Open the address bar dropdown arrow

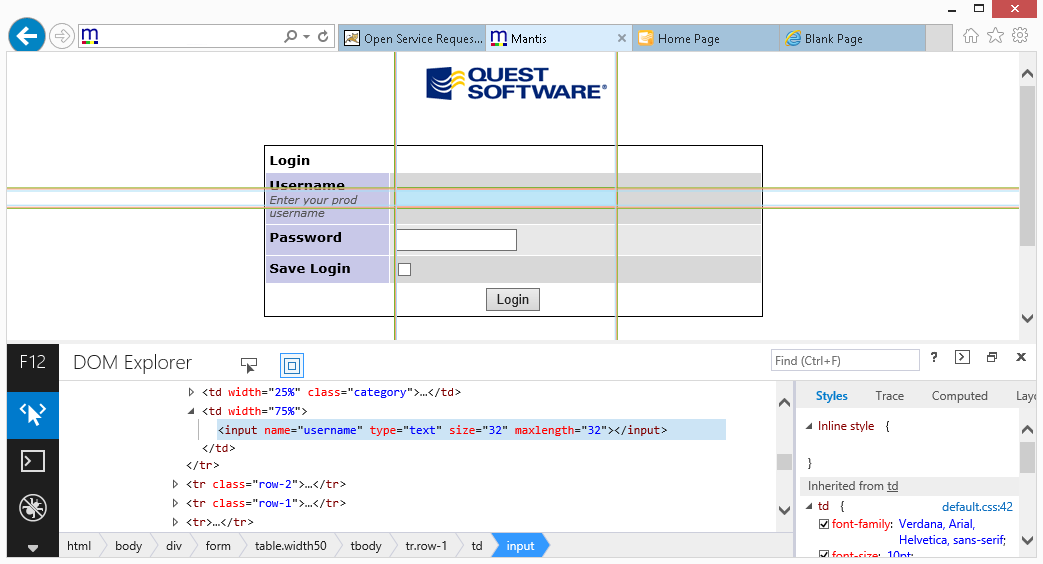pos(307,37)
